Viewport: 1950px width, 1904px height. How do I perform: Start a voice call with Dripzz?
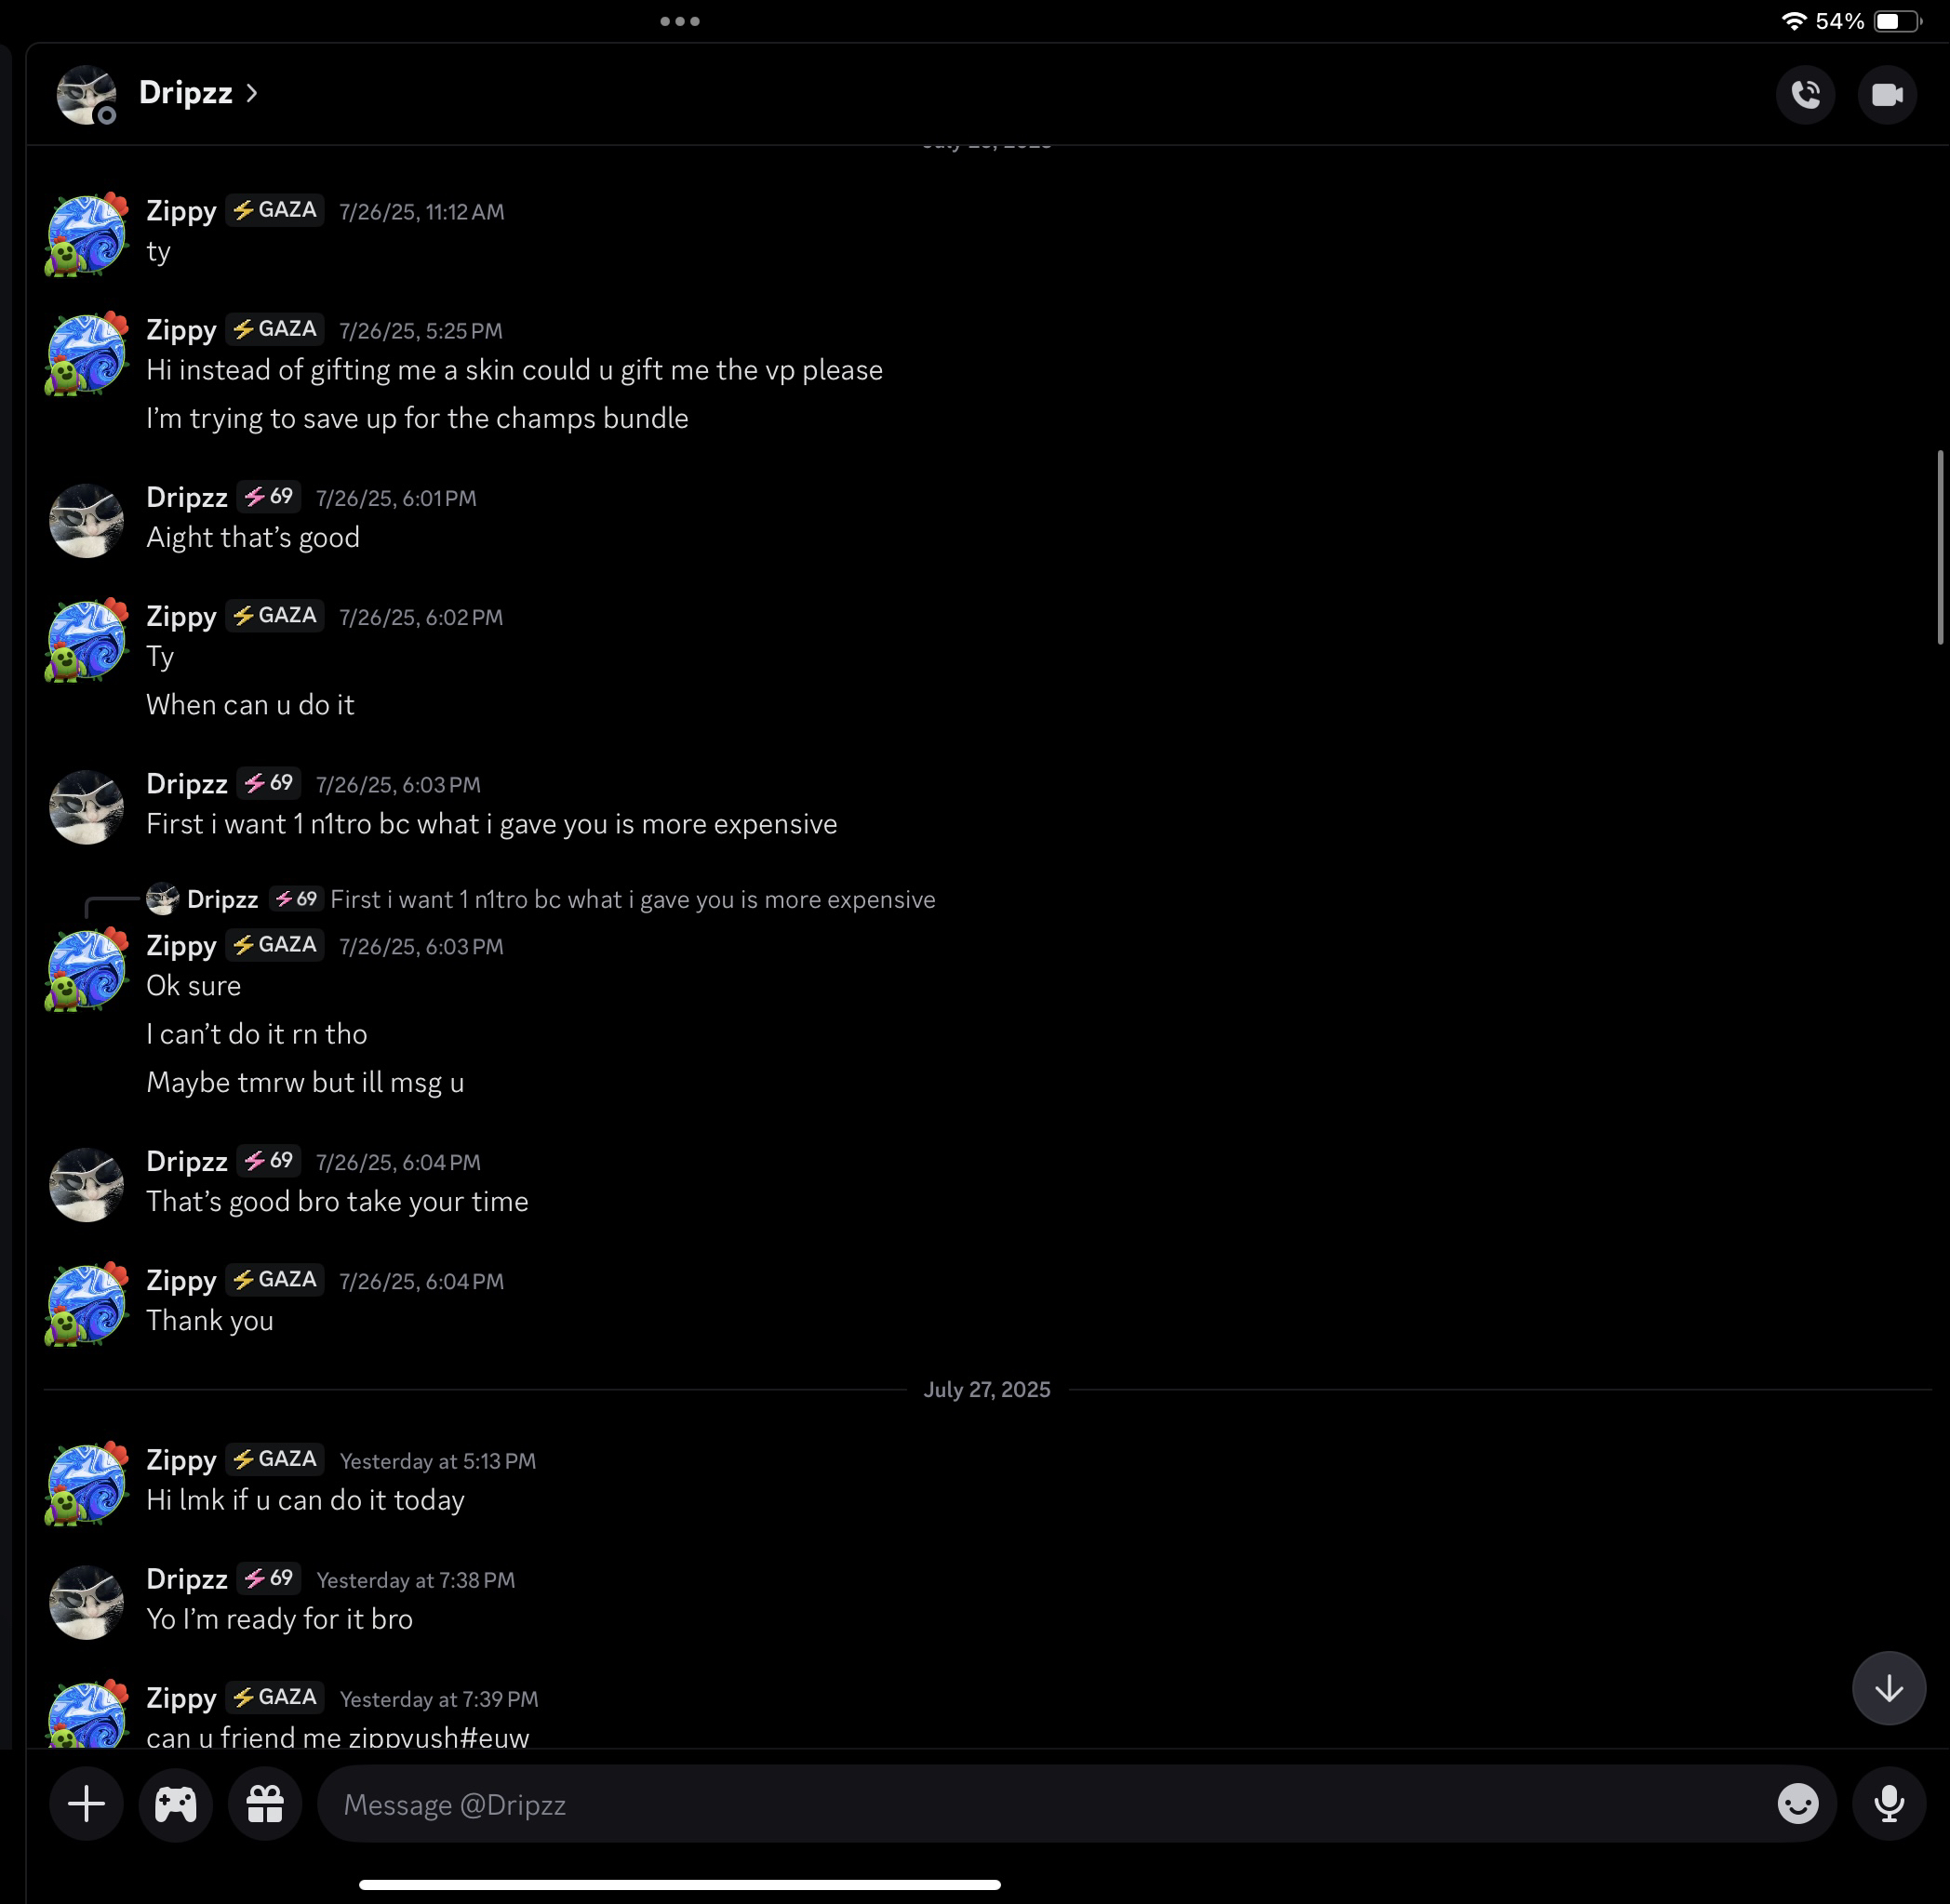point(1805,95)
